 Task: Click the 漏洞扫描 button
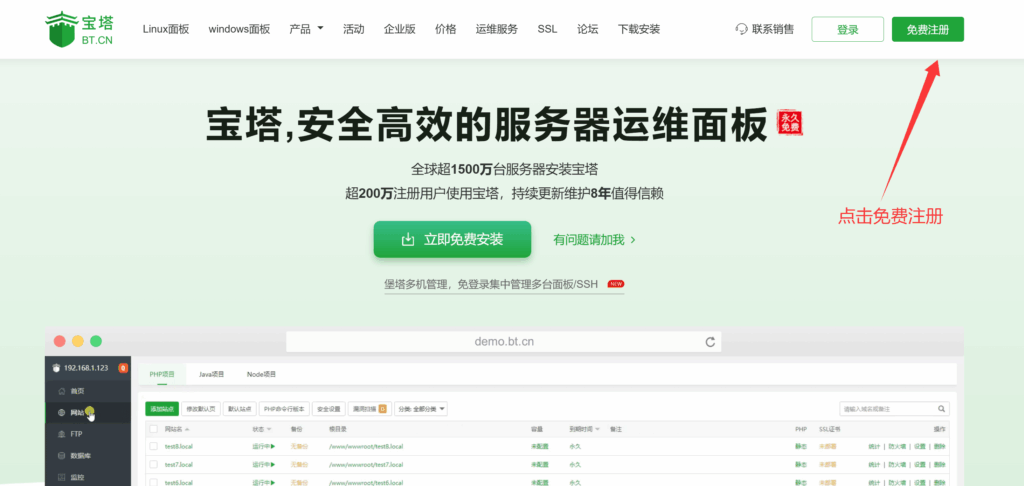(x=370, y=409)
